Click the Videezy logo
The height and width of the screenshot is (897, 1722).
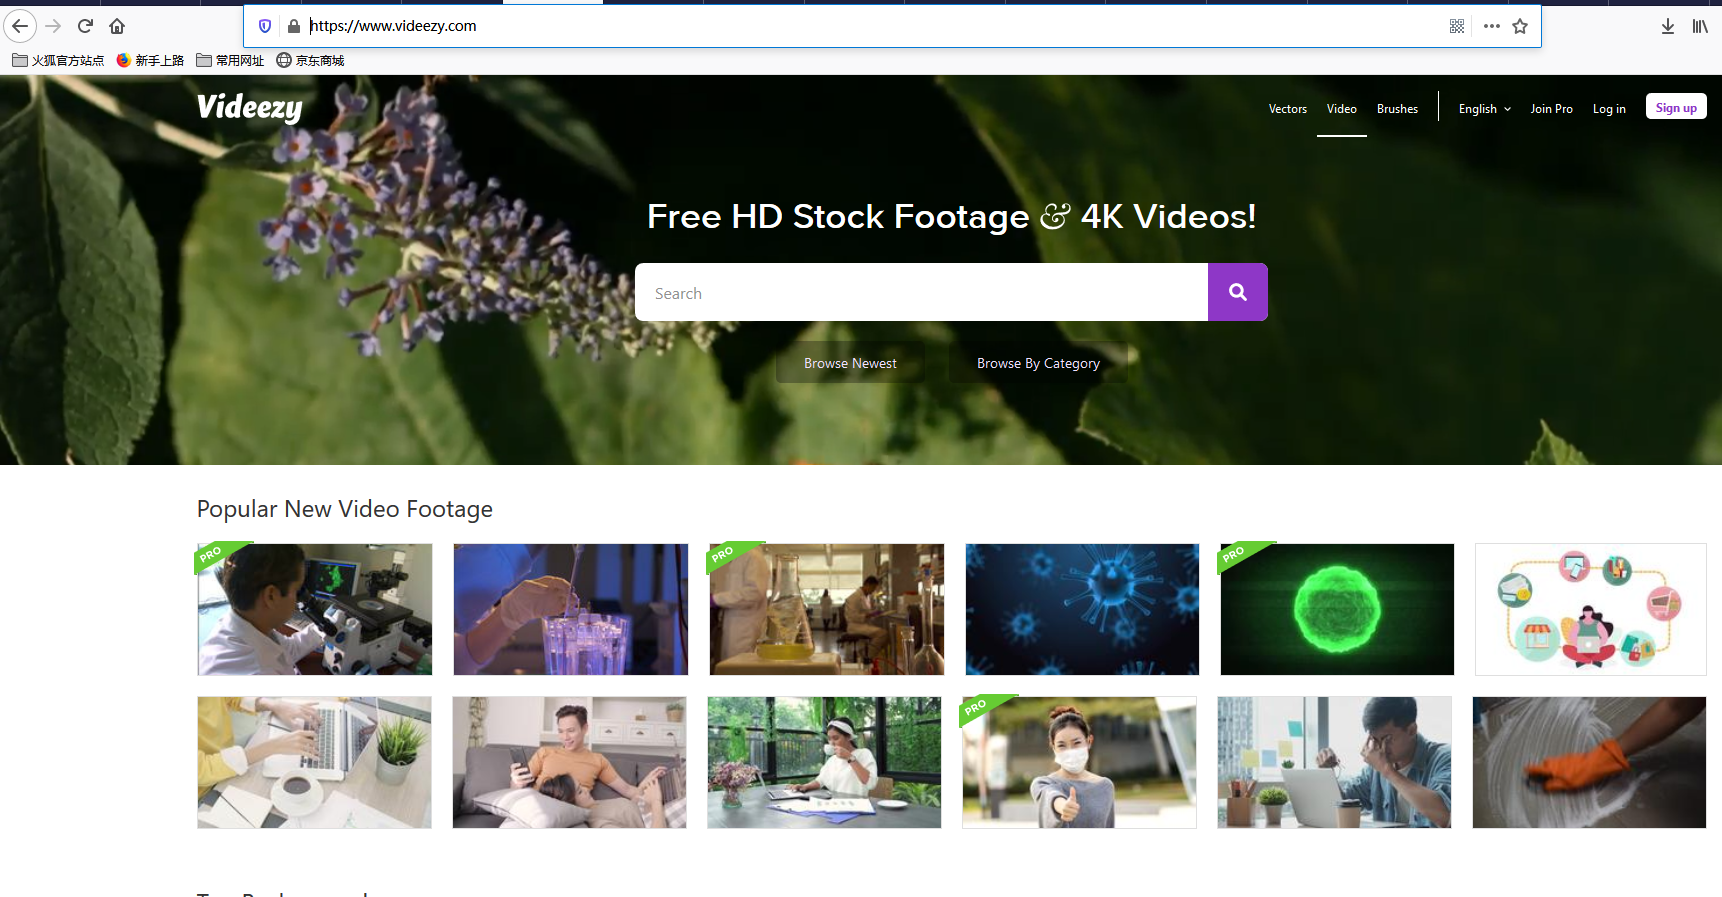[249, 107]
